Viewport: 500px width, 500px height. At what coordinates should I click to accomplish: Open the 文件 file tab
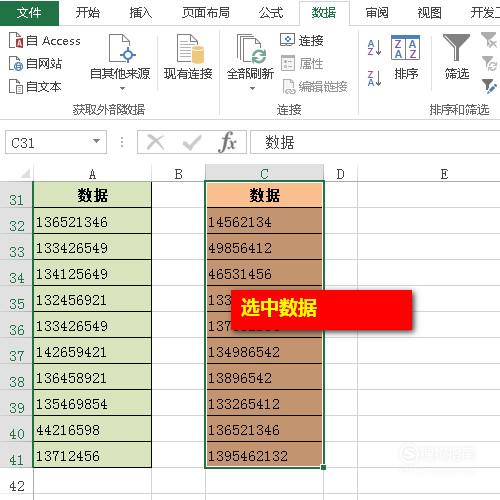[29, 13]
